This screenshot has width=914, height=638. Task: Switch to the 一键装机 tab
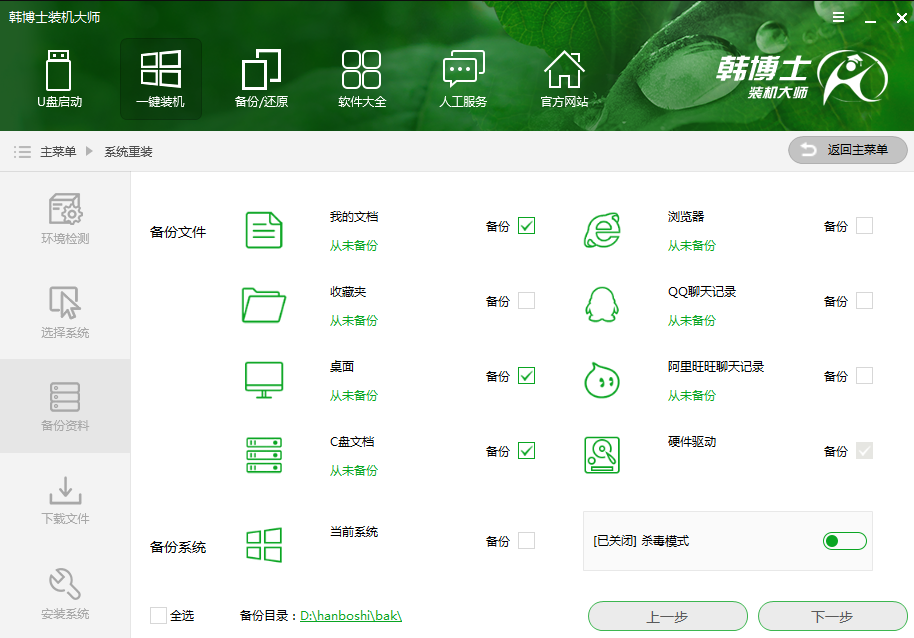point(160,78)
